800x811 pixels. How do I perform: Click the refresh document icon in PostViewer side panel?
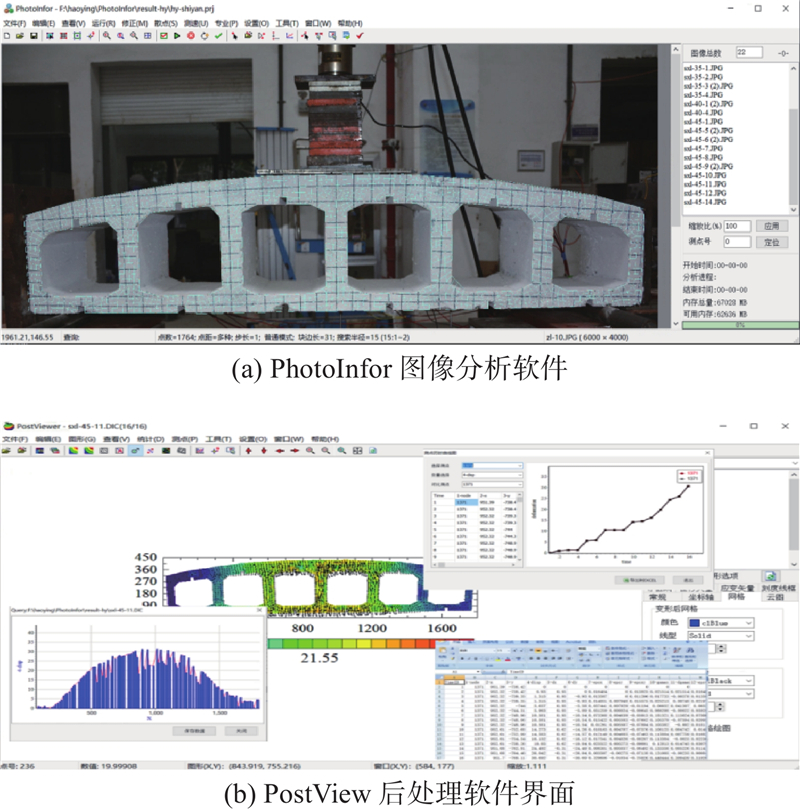pyautogui.click(x=771, y=576)
